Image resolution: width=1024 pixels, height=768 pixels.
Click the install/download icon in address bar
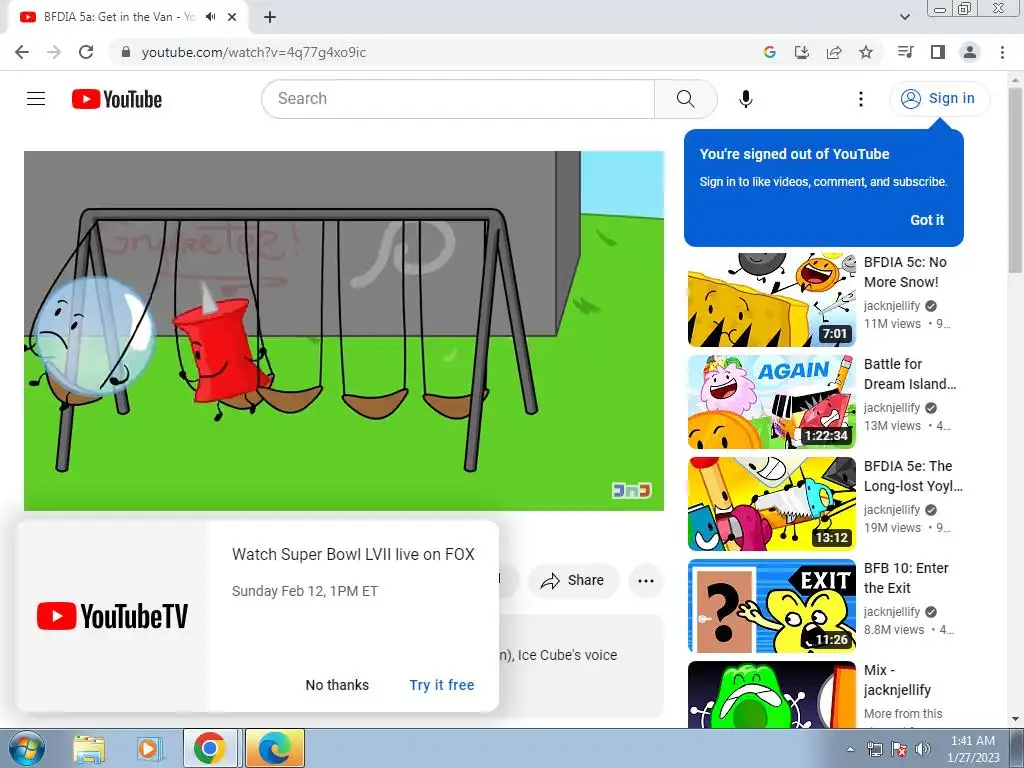pos(801,52)
